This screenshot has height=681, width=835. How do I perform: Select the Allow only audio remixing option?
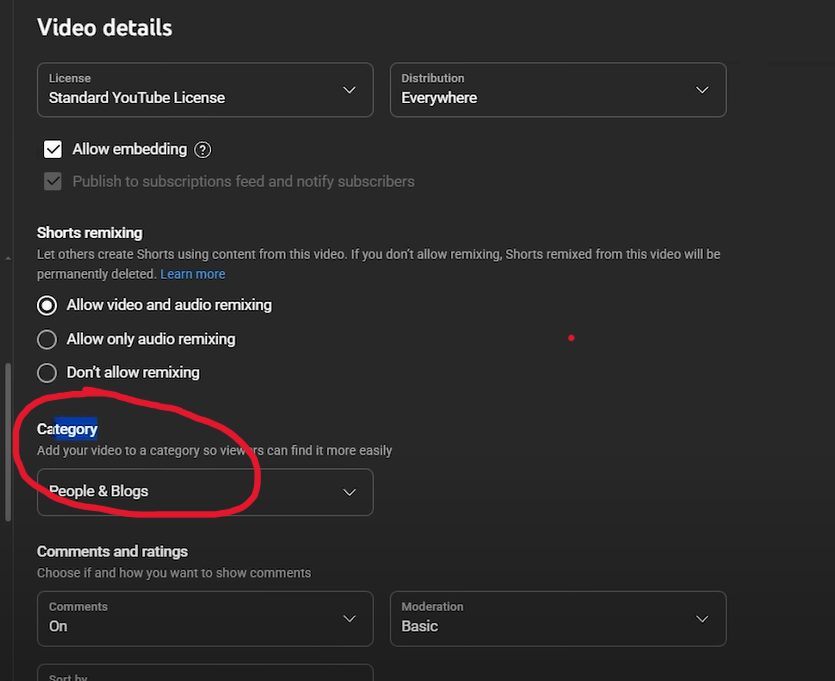tap(46, 339)
